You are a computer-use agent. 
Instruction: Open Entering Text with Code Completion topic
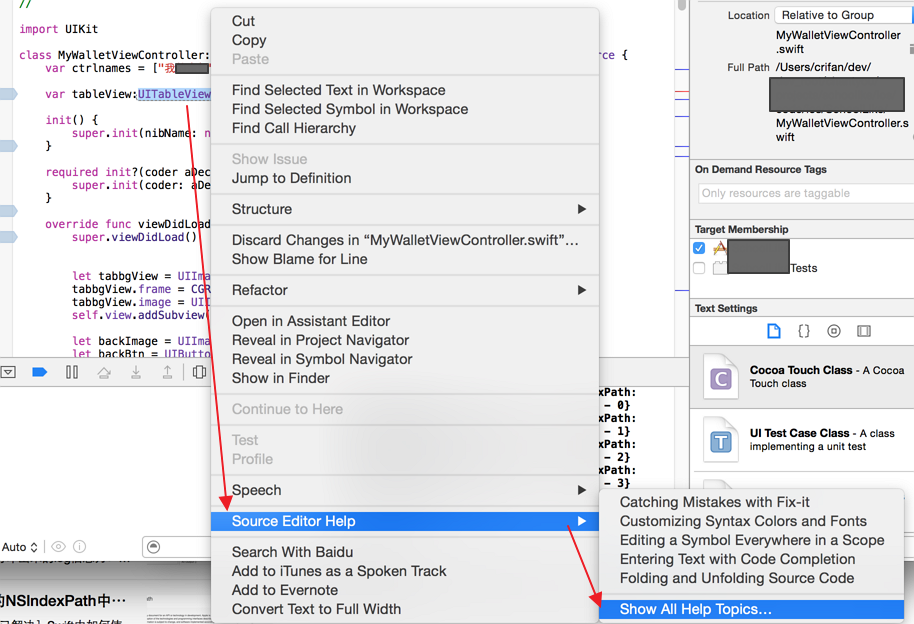[x=751, y=559]
